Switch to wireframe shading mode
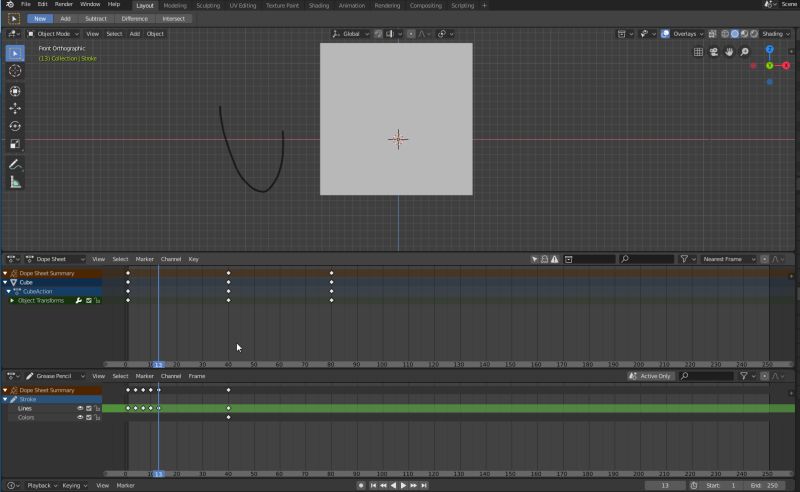This screenshot has width=800, height=492. click(725, 34)
